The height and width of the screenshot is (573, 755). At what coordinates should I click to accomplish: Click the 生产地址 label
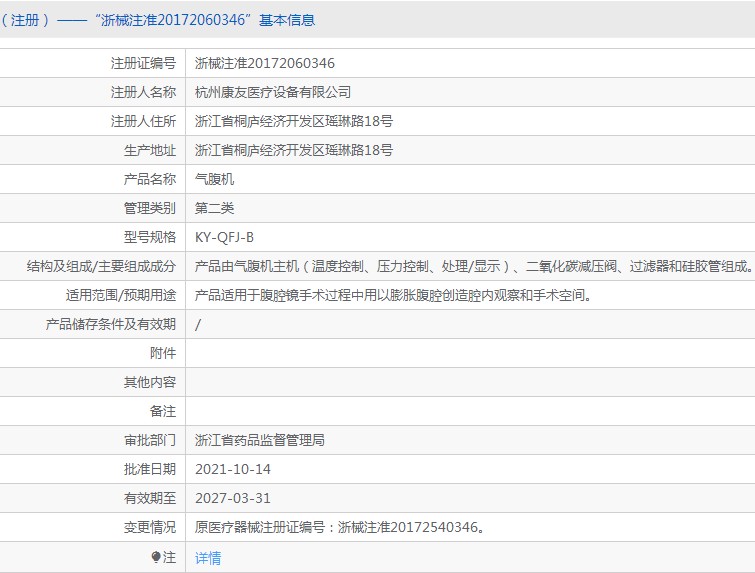[150, 150]
